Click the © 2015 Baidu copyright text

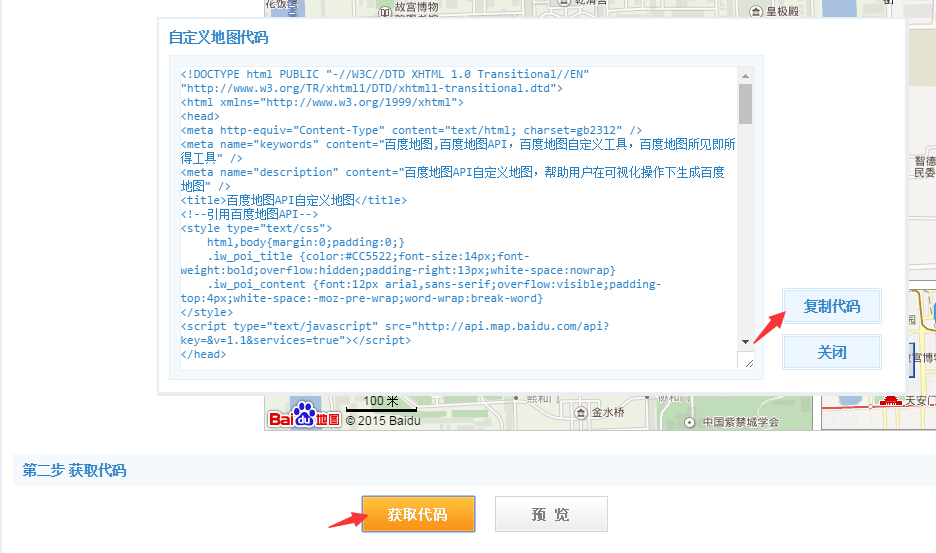(383, 420)
